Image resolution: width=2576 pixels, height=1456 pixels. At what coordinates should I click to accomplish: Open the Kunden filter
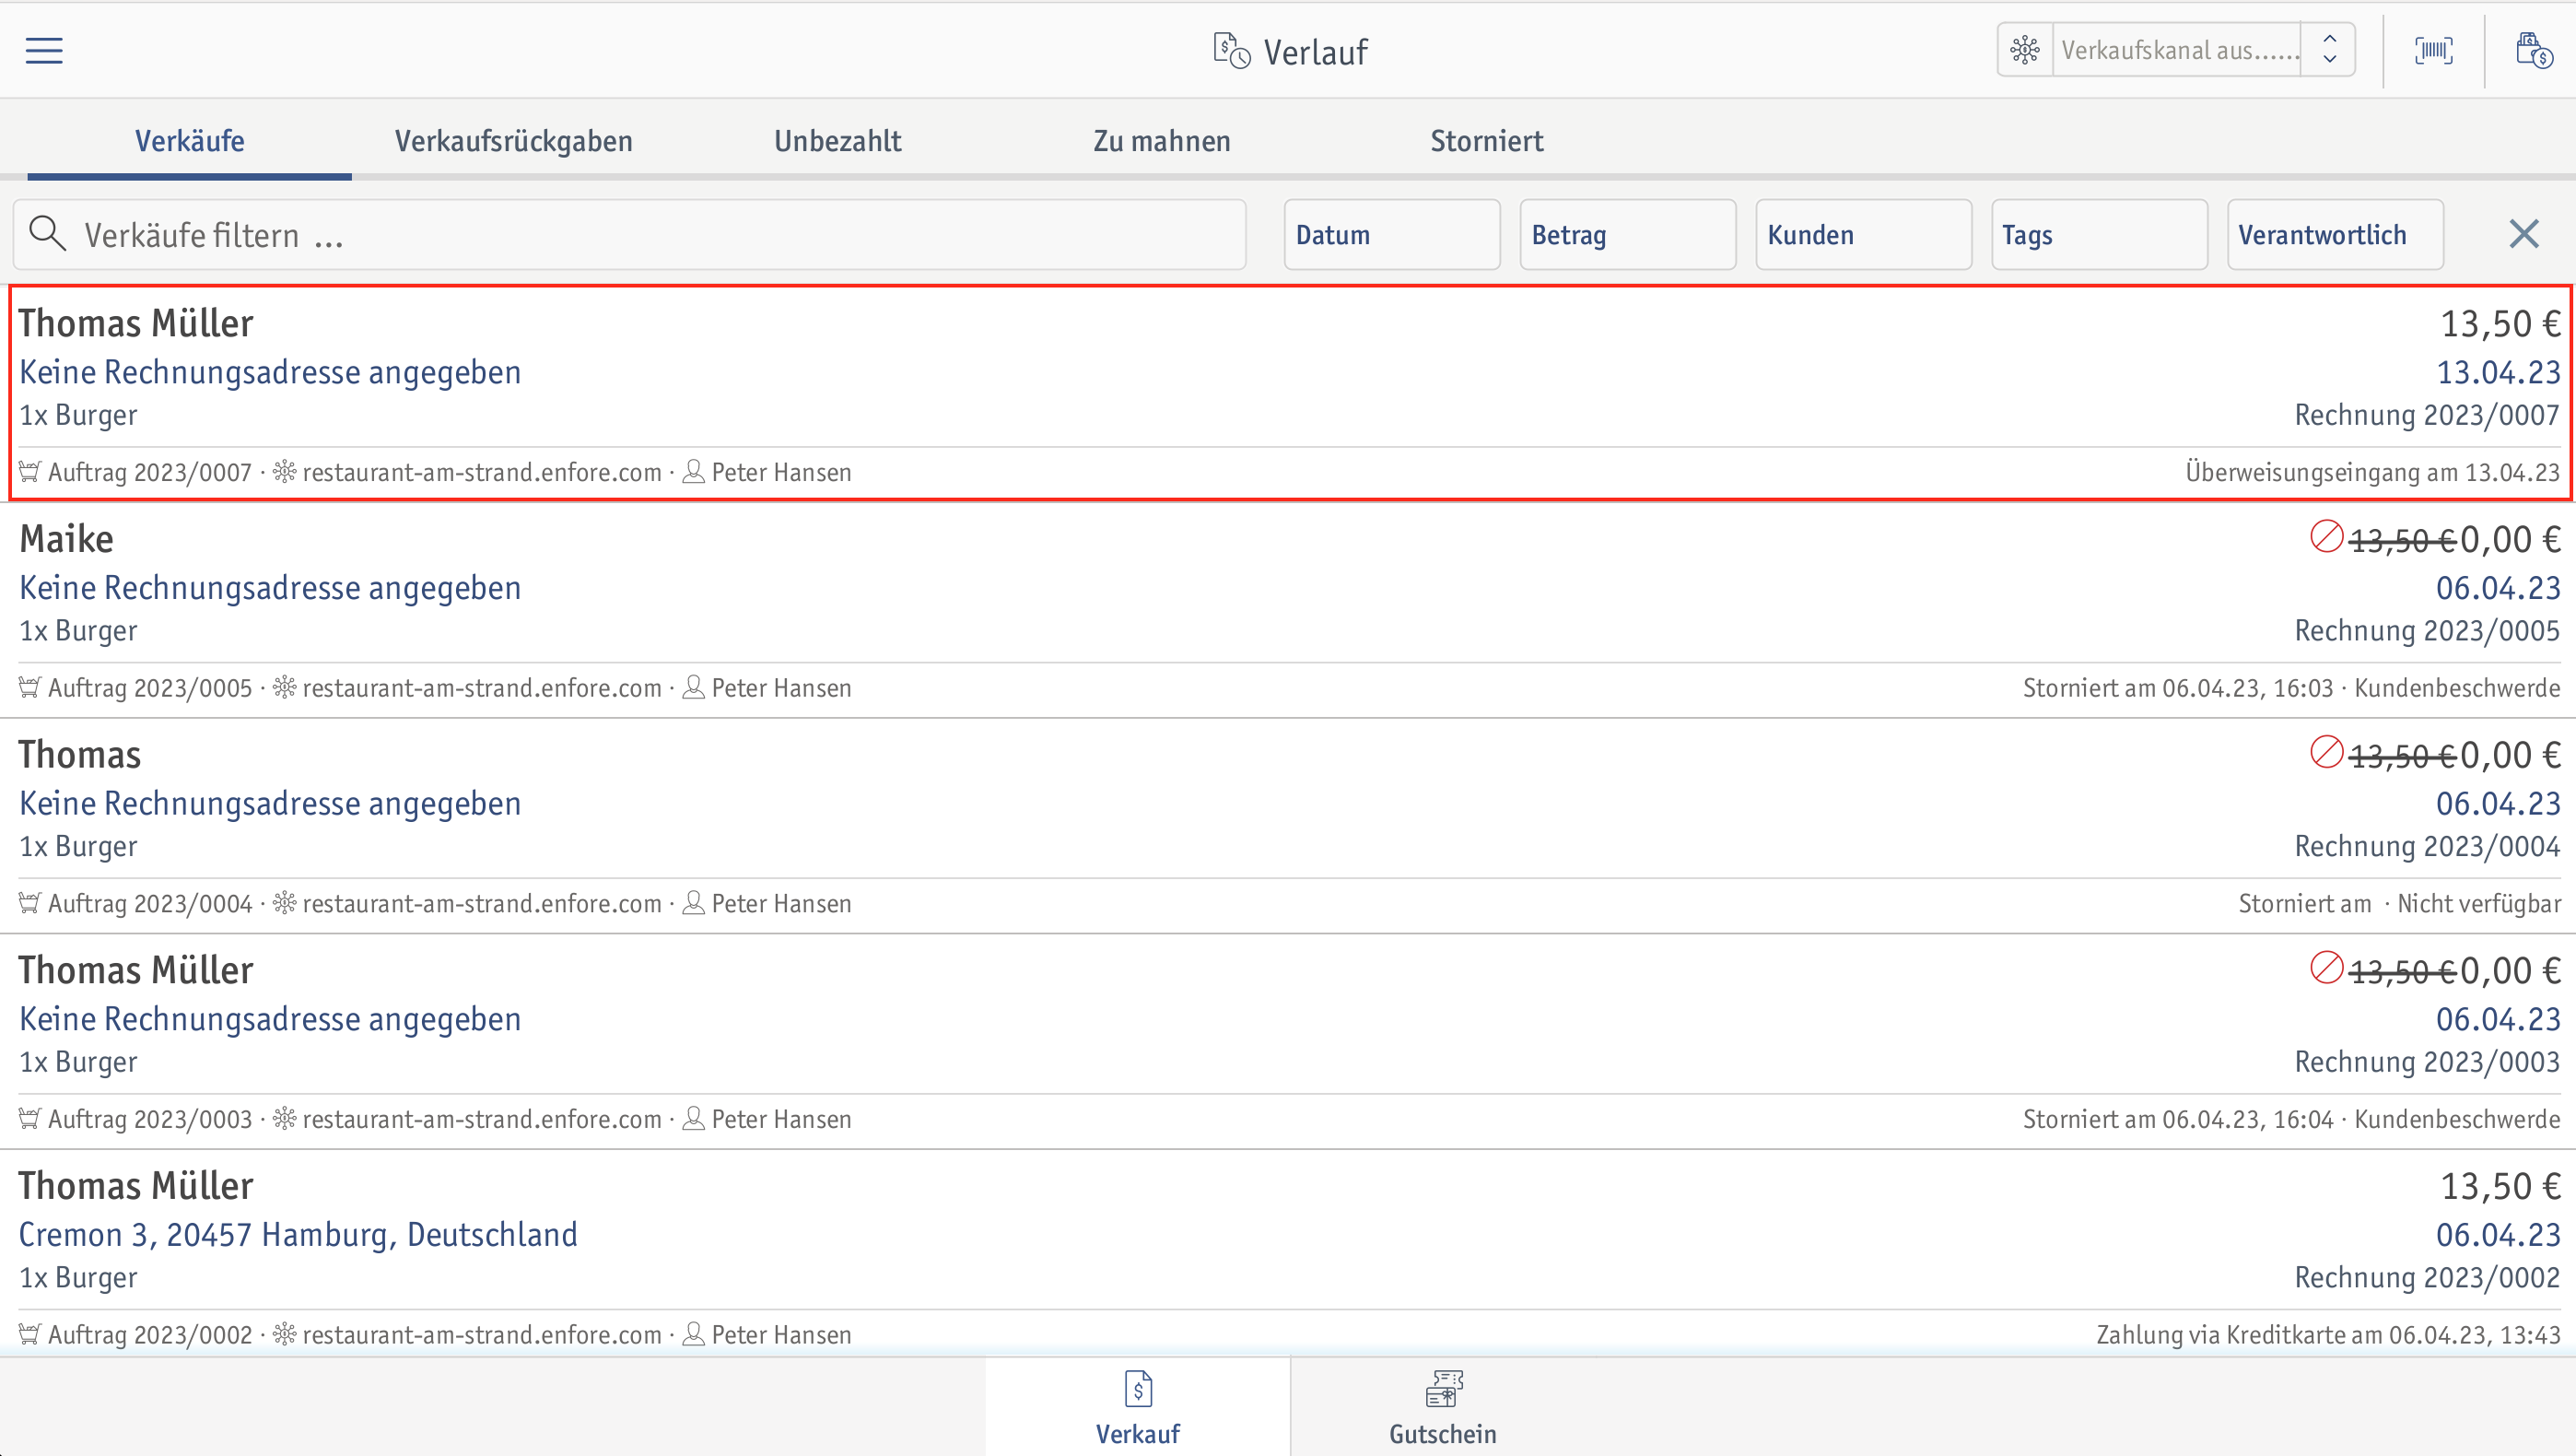click(1864, 235)
